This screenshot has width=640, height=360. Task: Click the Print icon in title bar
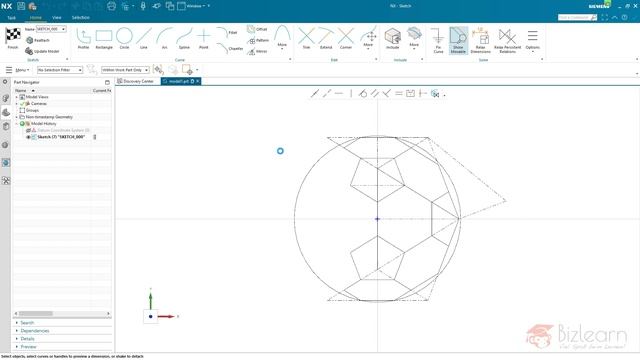111,6
